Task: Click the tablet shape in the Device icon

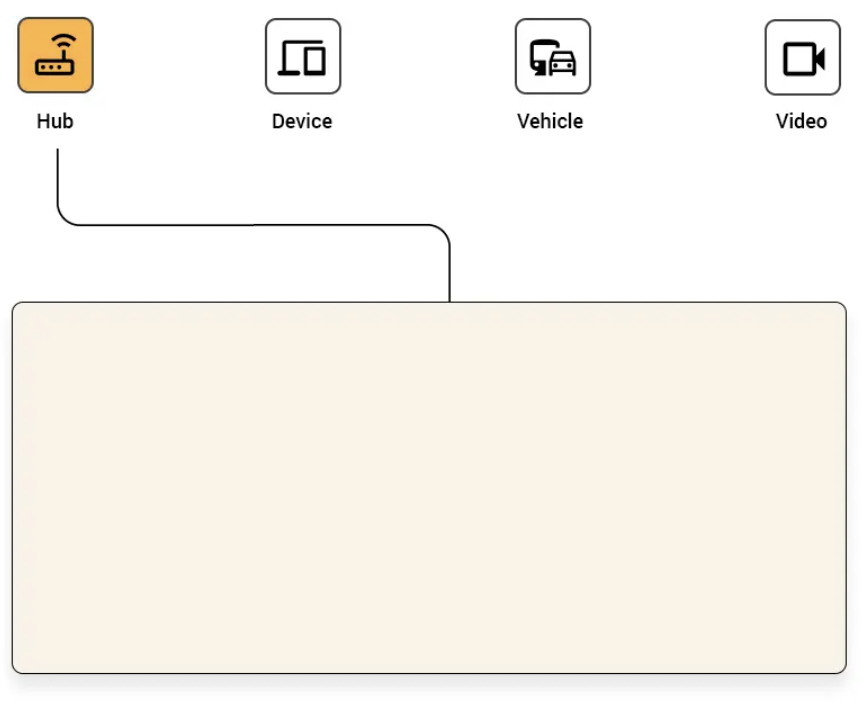Action: 315,60
